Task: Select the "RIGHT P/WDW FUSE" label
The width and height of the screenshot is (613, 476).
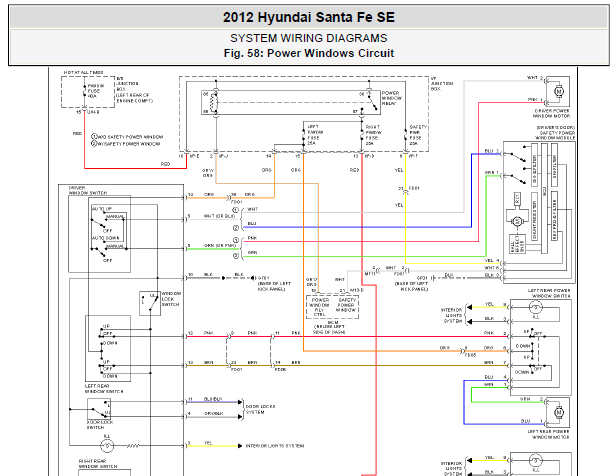Action: click(373, 135)
